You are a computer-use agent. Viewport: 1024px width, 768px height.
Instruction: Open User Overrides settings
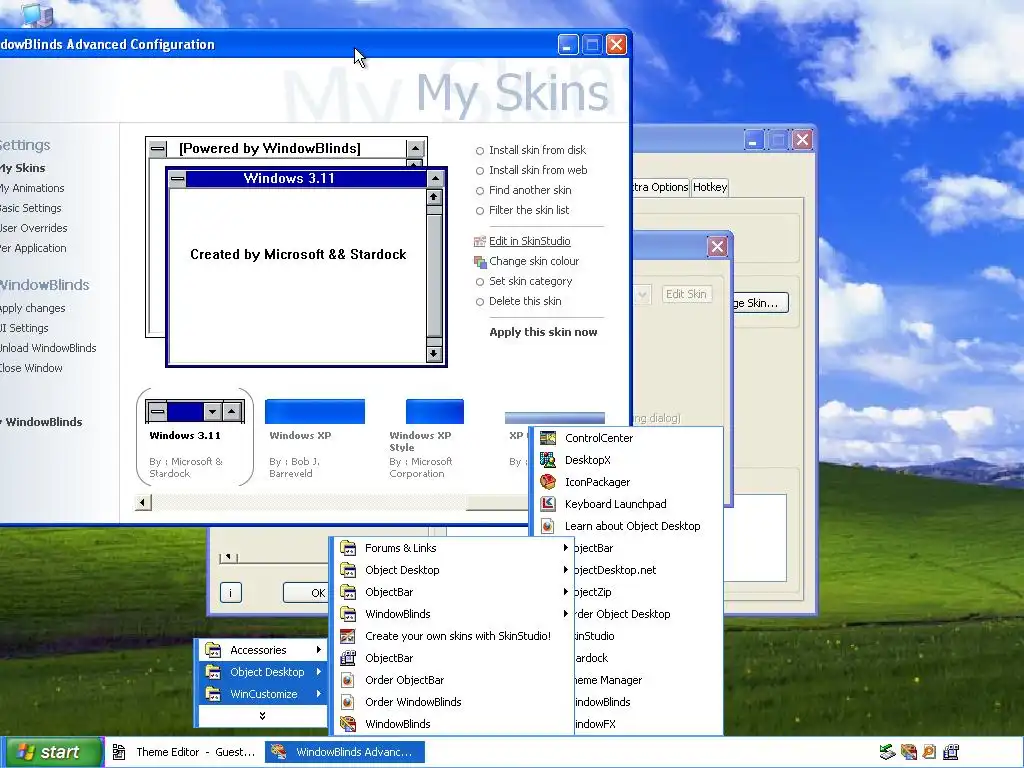pyautogui.click(x=34, y=228)
